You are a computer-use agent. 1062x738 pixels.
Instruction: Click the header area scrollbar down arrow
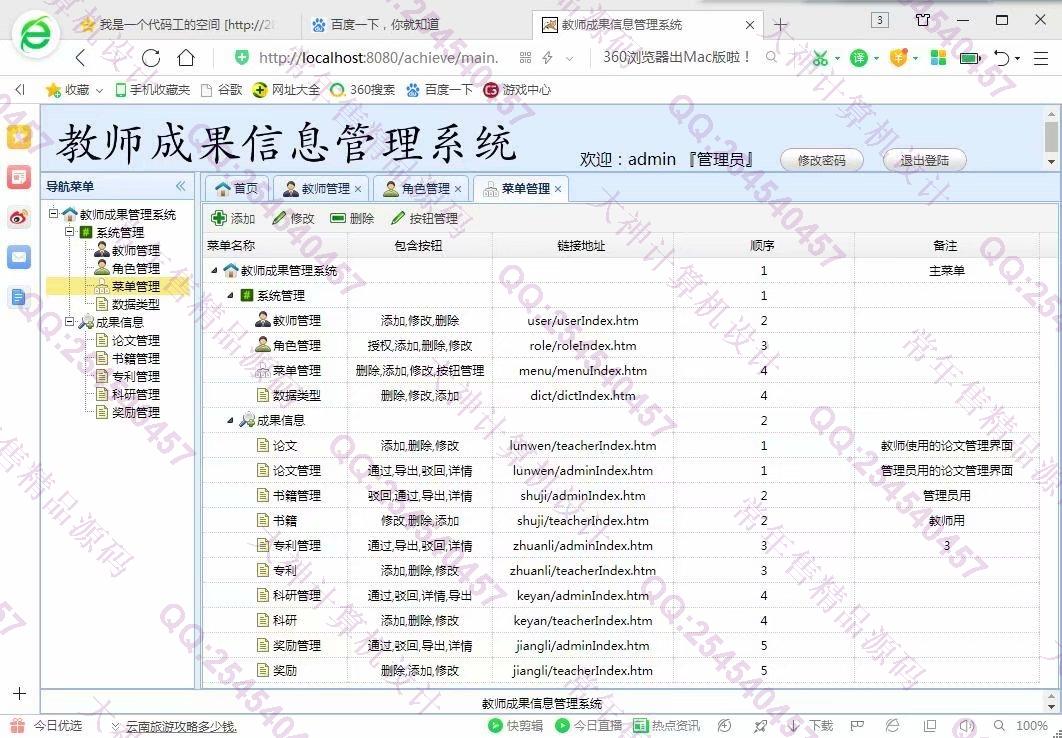[x=1051, y=162]
